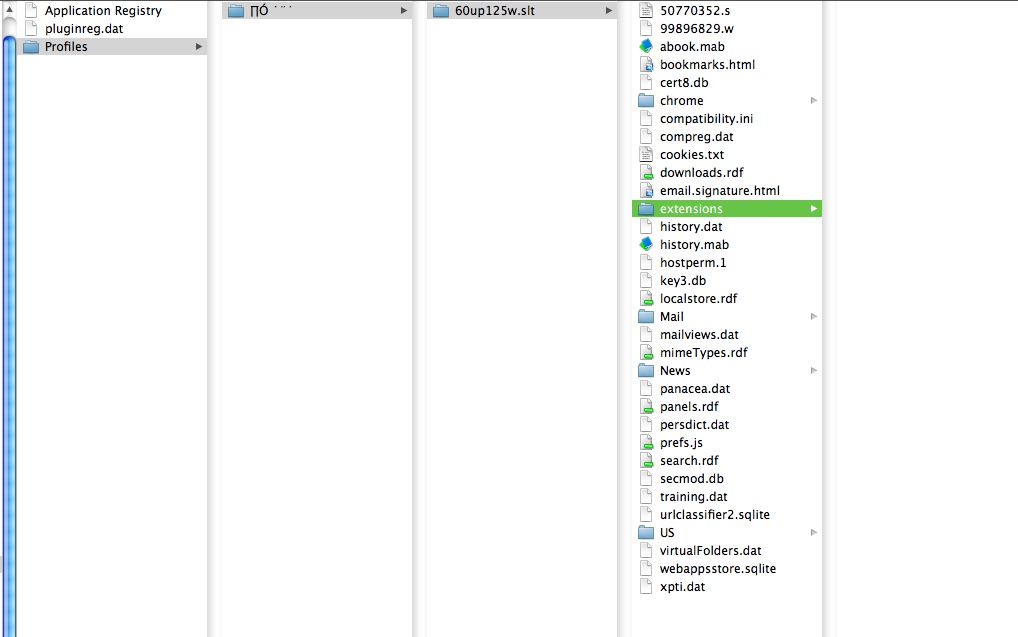Click the prefs.js file icon
Screen dimensions: 1018x637
click(646, 442)
